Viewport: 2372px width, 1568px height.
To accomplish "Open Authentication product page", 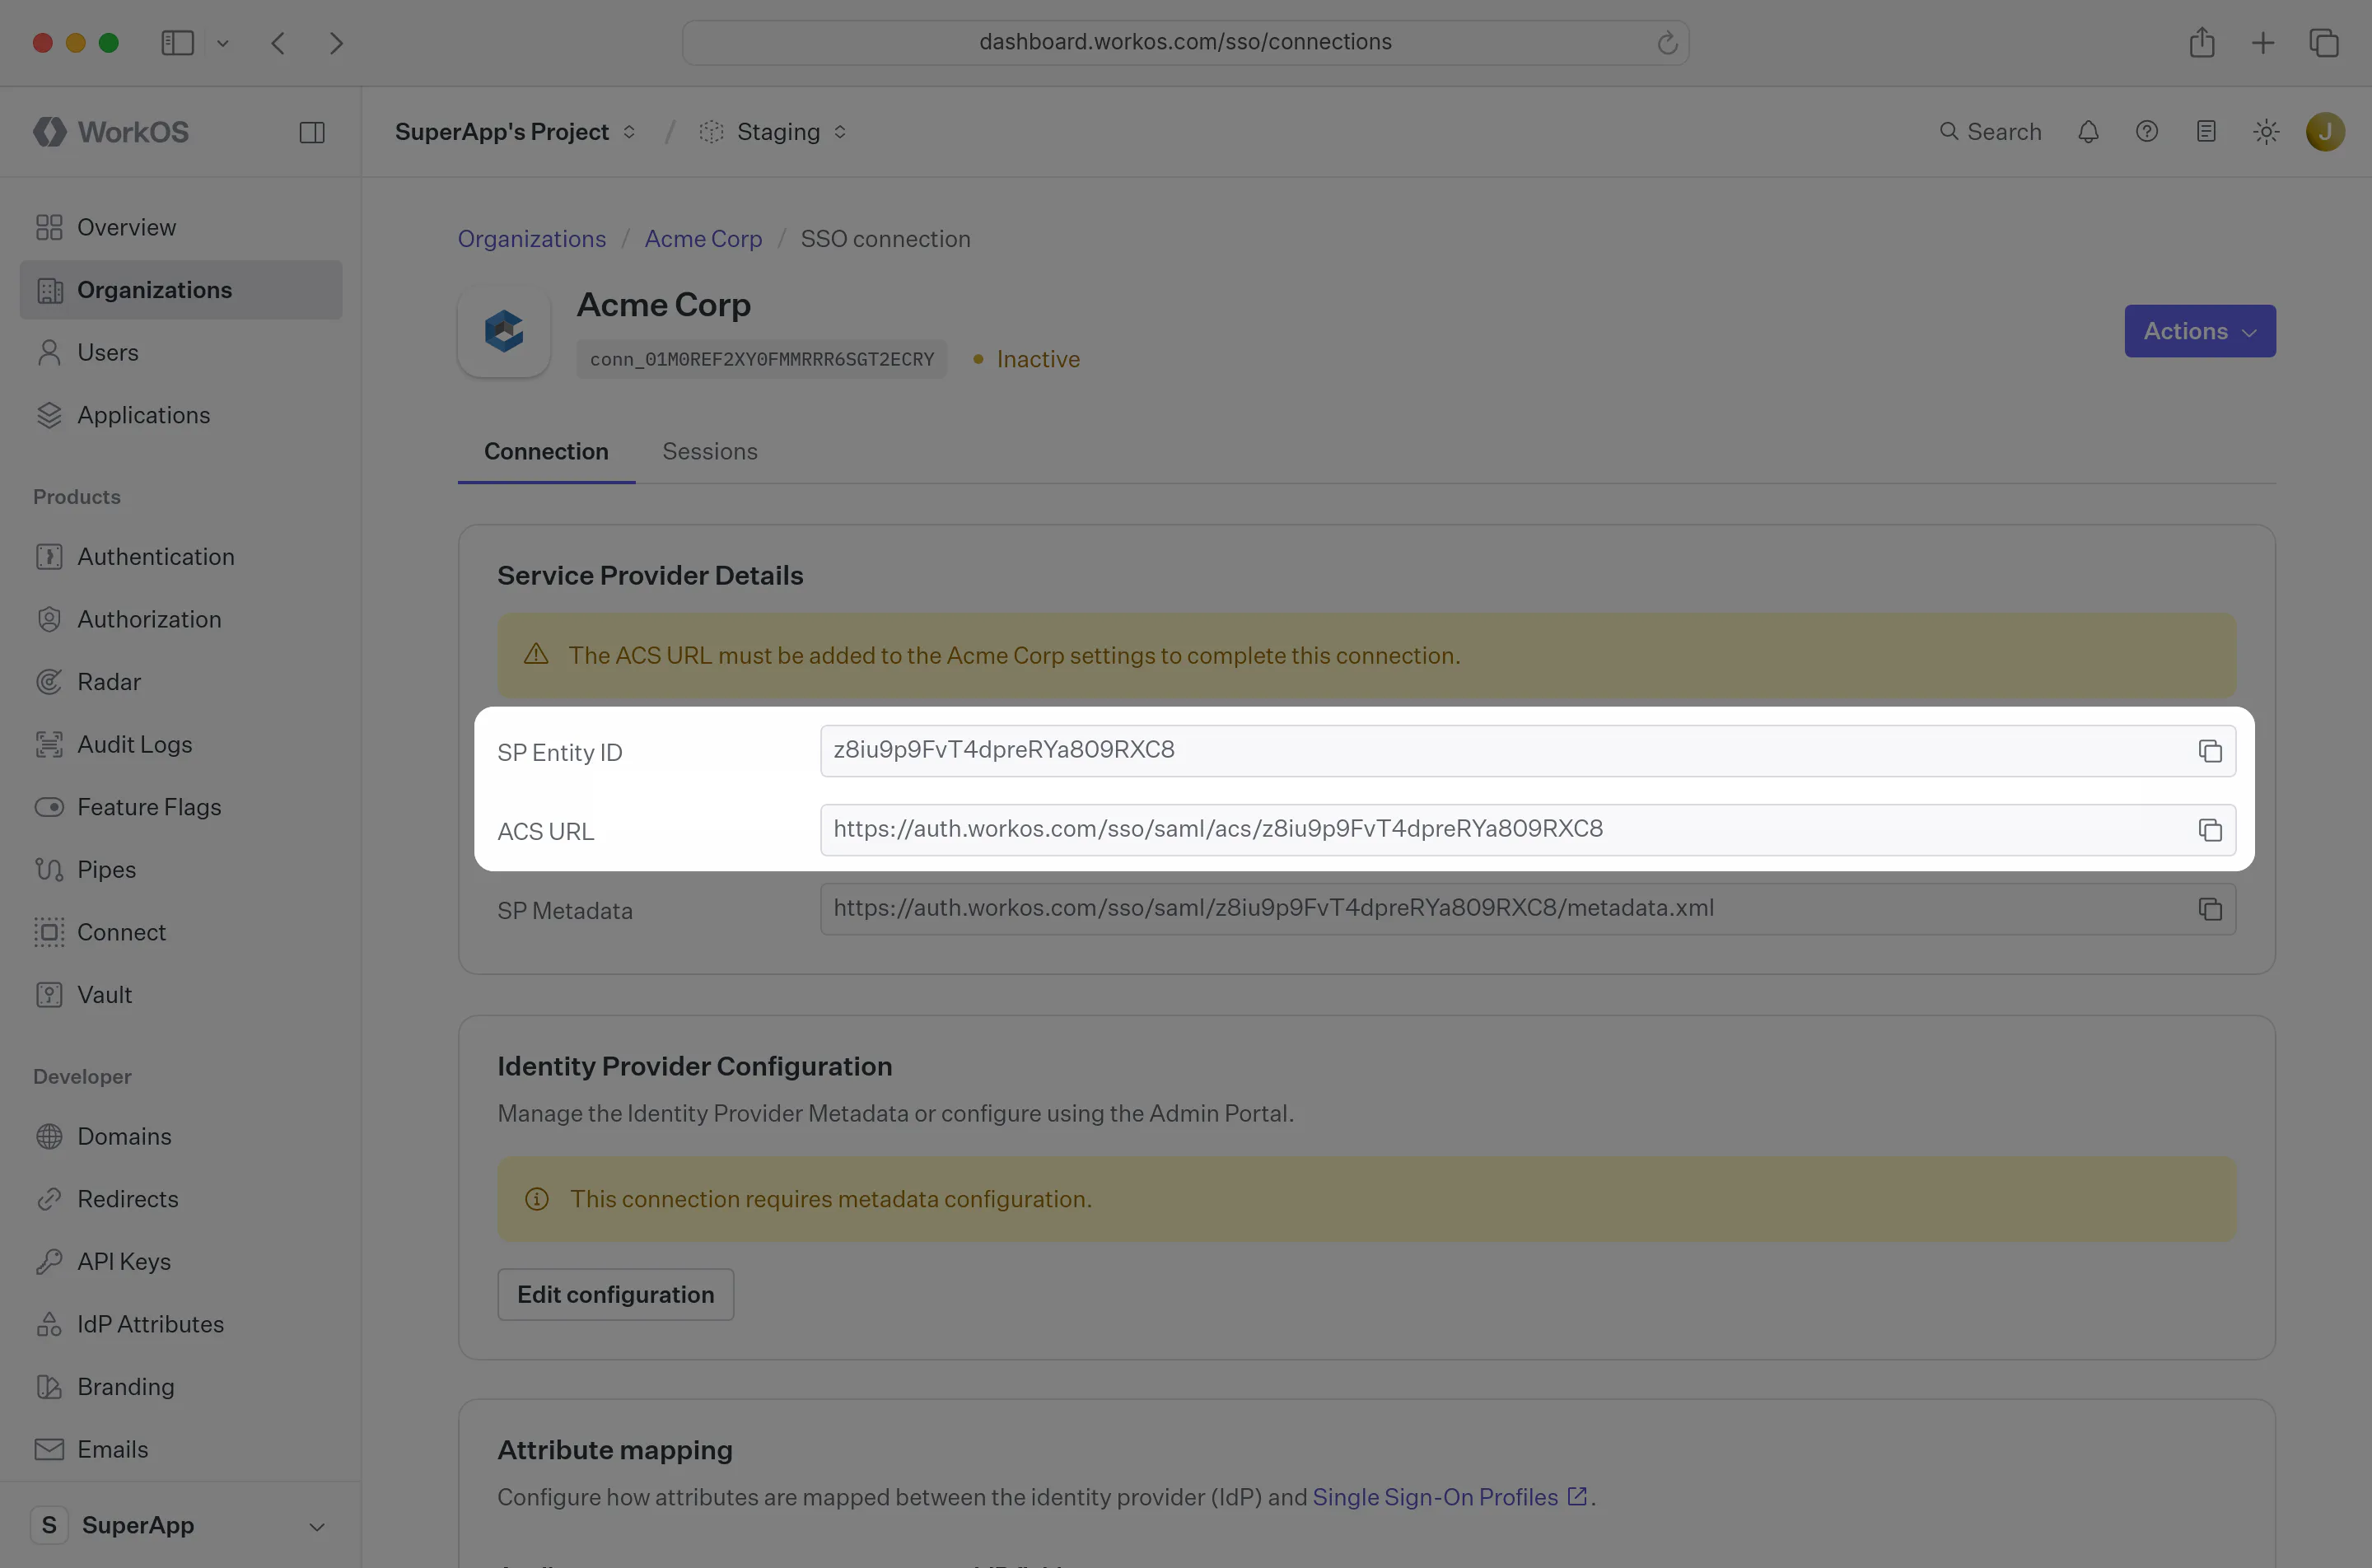I will pos(181,557).
